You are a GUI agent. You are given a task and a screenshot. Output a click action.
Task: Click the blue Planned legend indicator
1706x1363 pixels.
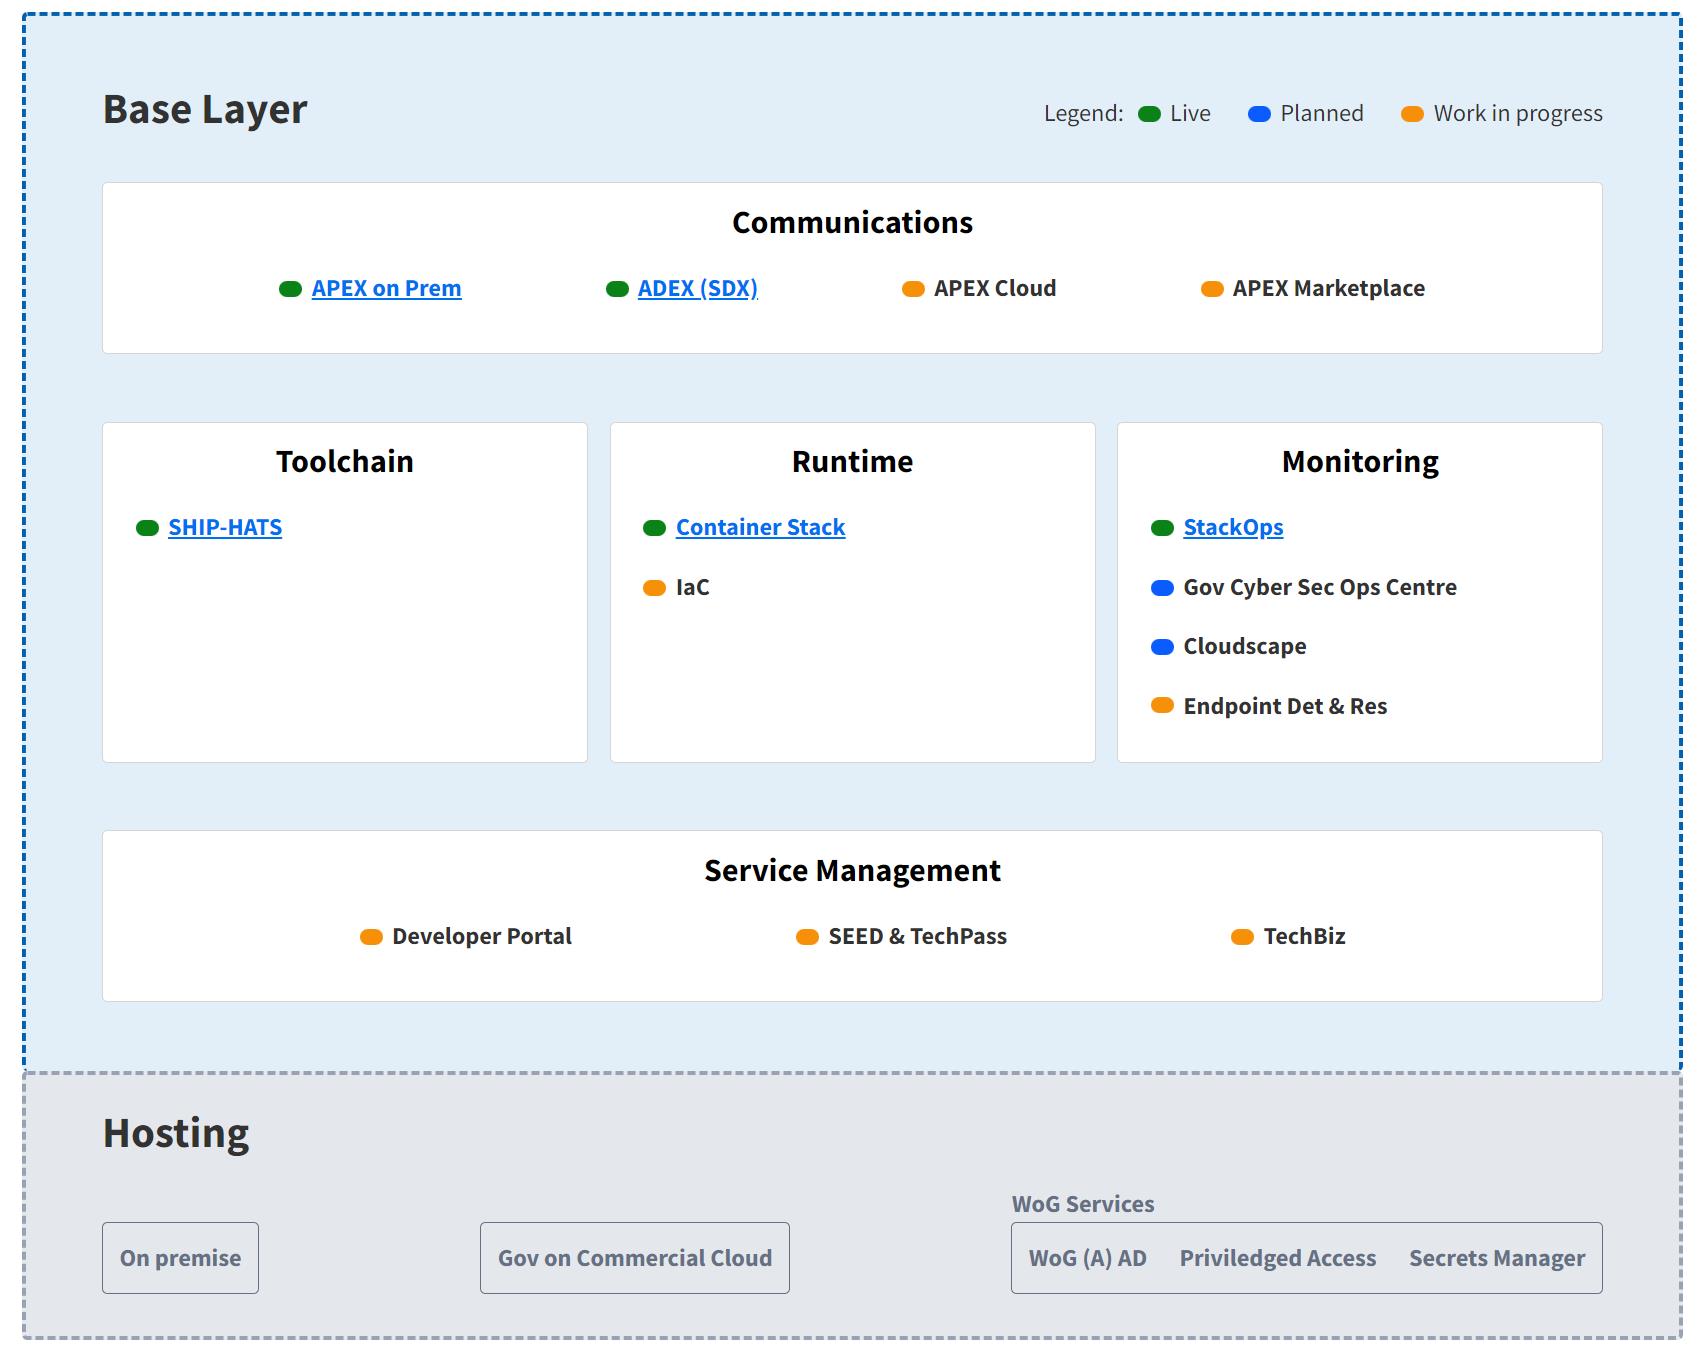tap(1259, 114)
